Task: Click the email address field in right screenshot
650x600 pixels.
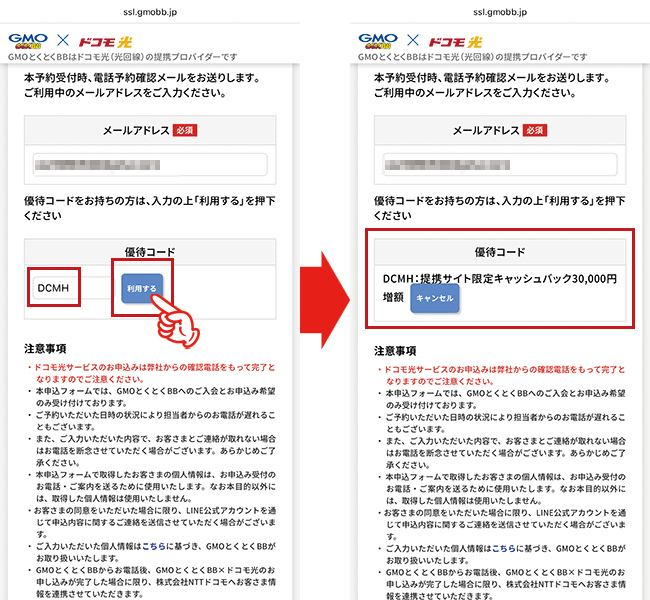Action: coord(499,165)
